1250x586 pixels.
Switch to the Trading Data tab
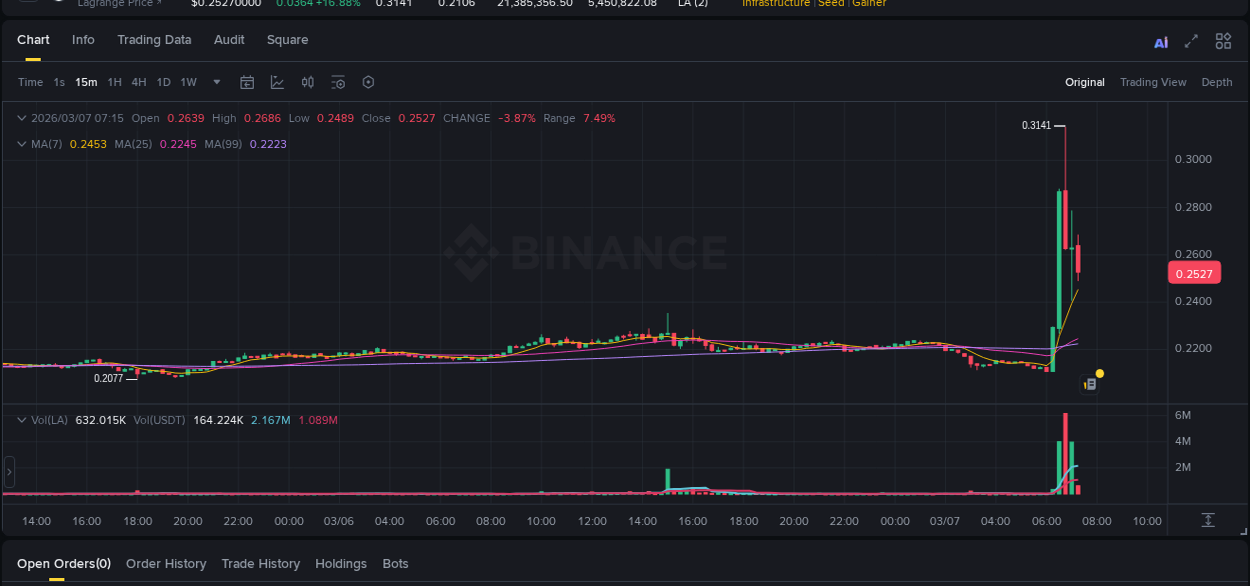coord(154,40)
